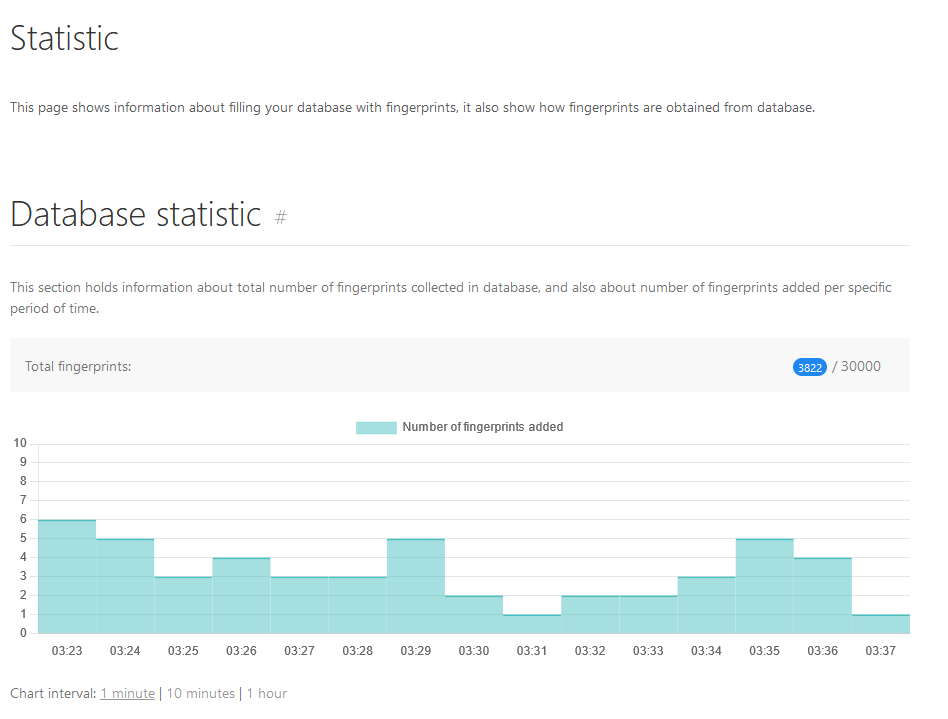Click the bar for 03:36

pos(822,596)
